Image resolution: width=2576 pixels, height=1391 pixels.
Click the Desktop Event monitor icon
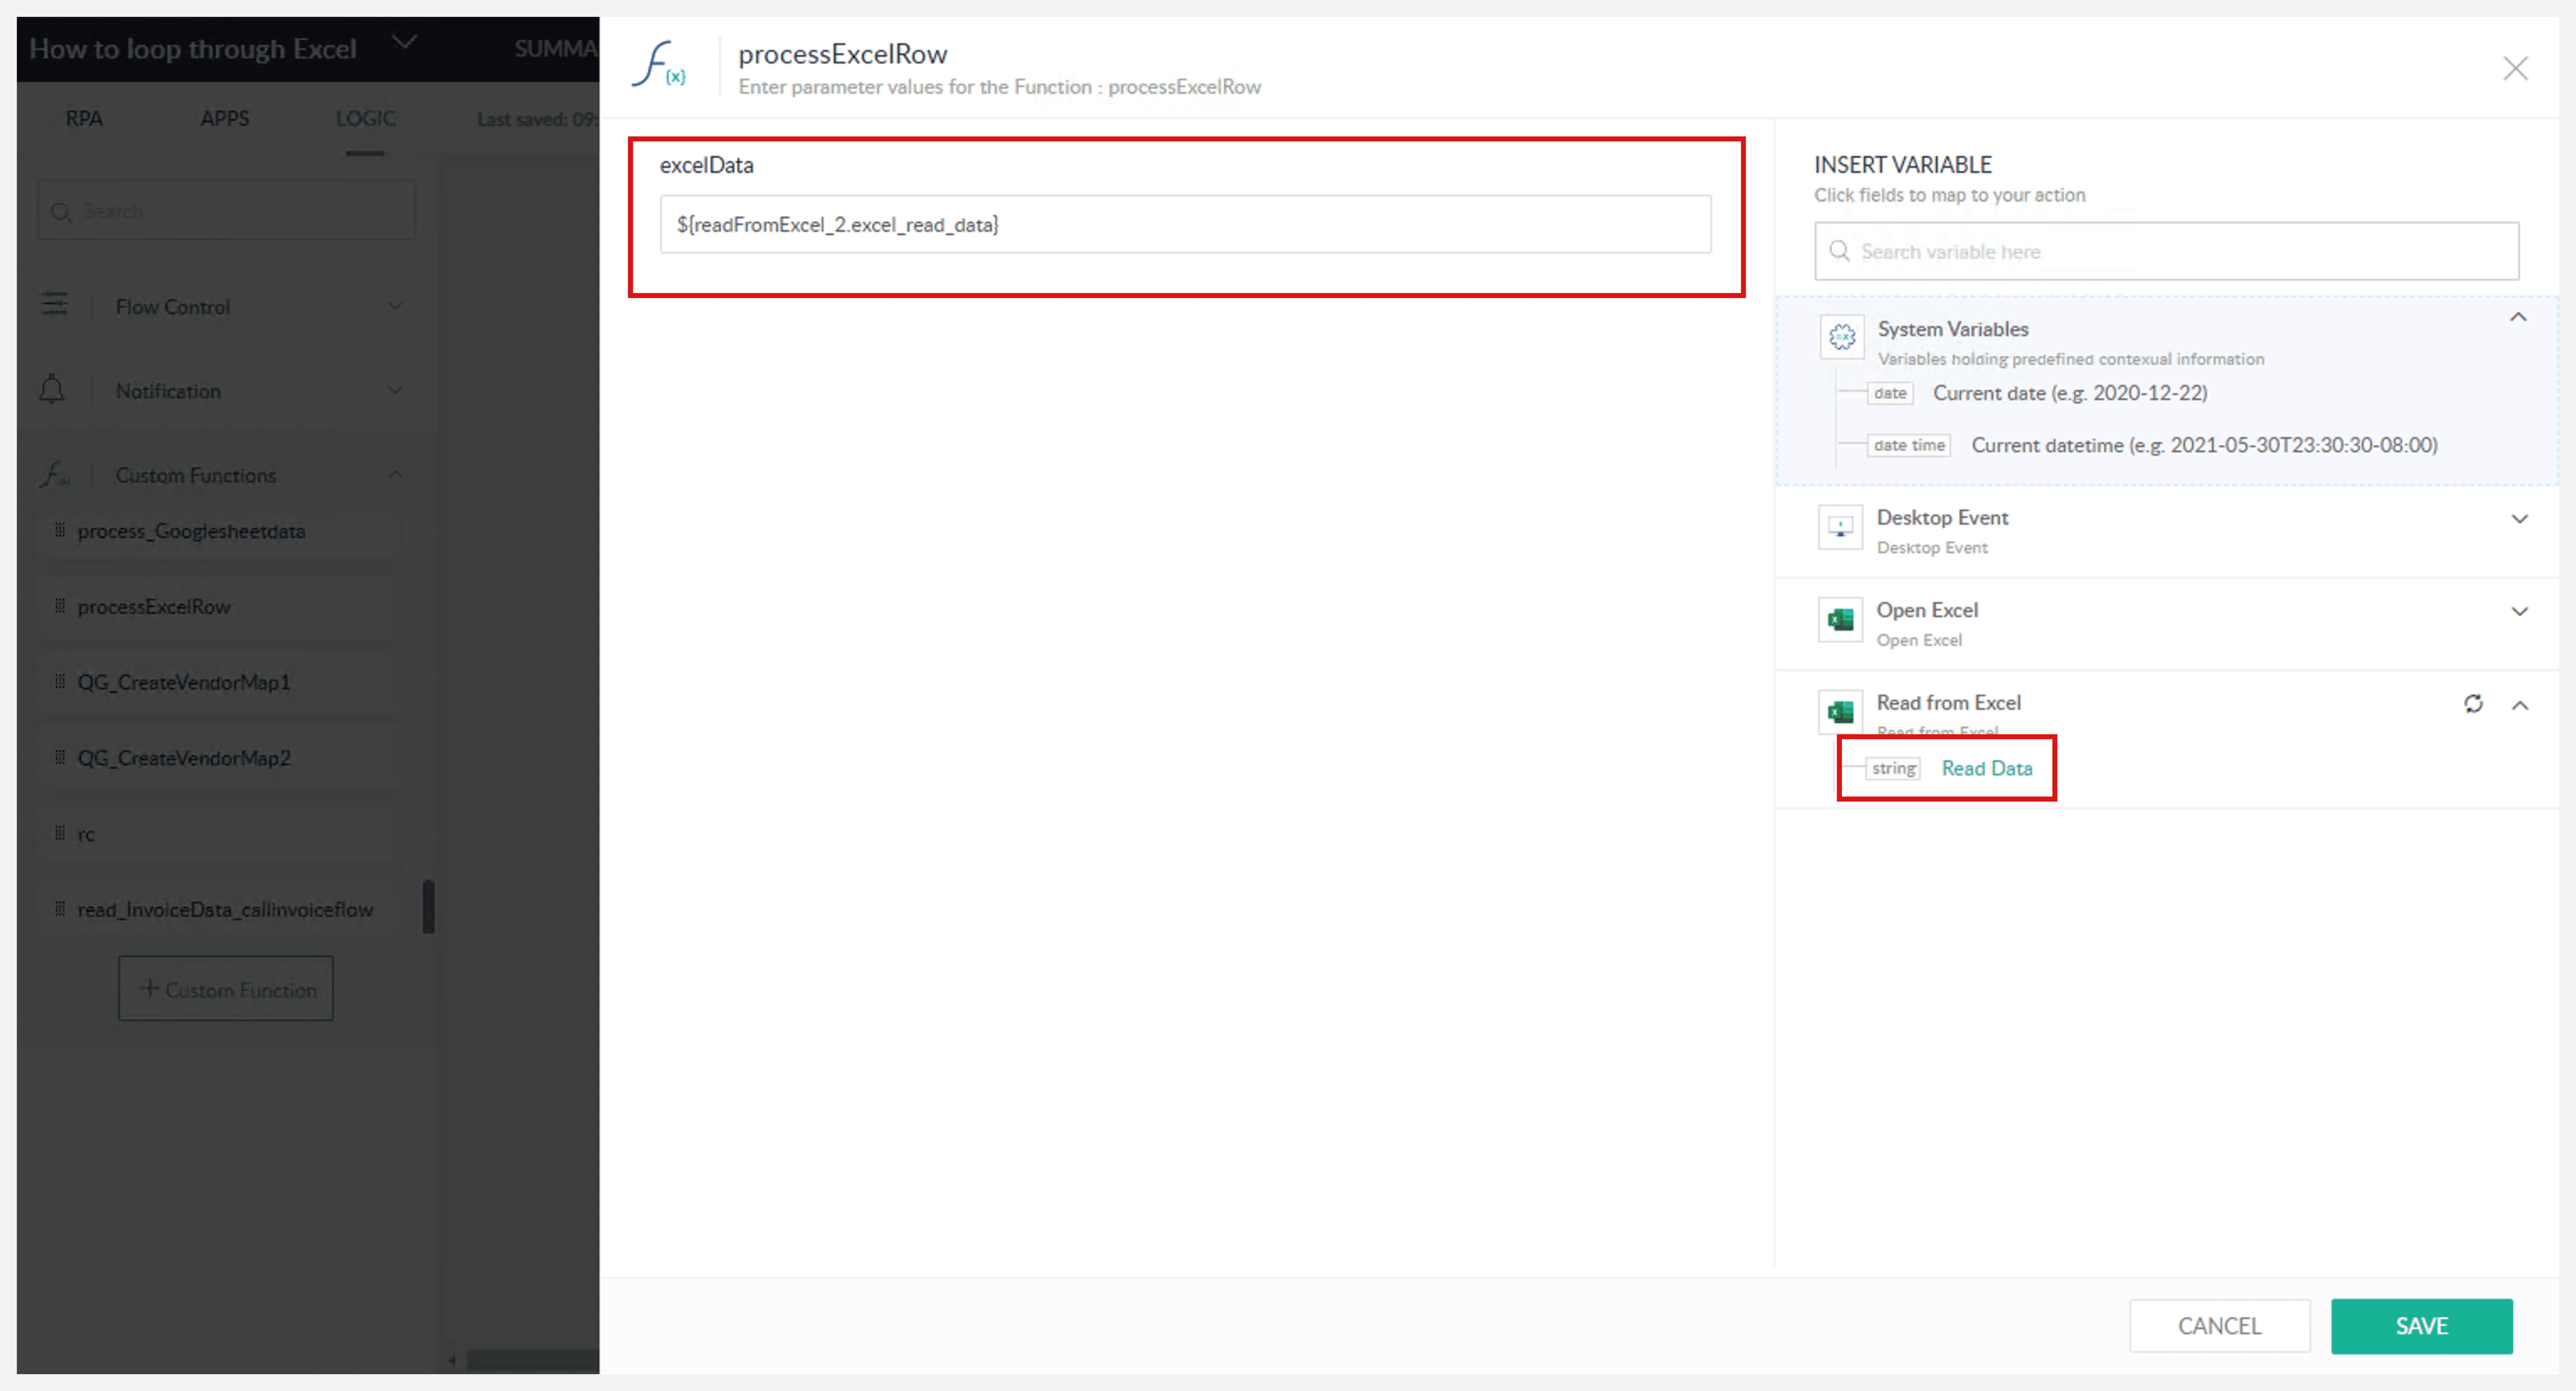[x=1840, y=527]
